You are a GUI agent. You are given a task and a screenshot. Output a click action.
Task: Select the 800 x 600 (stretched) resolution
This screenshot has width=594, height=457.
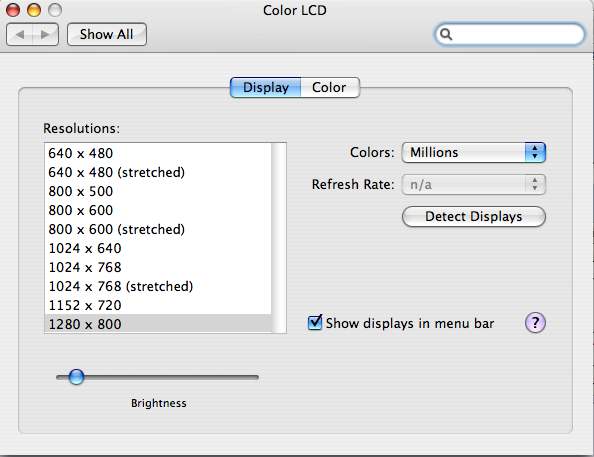click(x=158, y=229)
